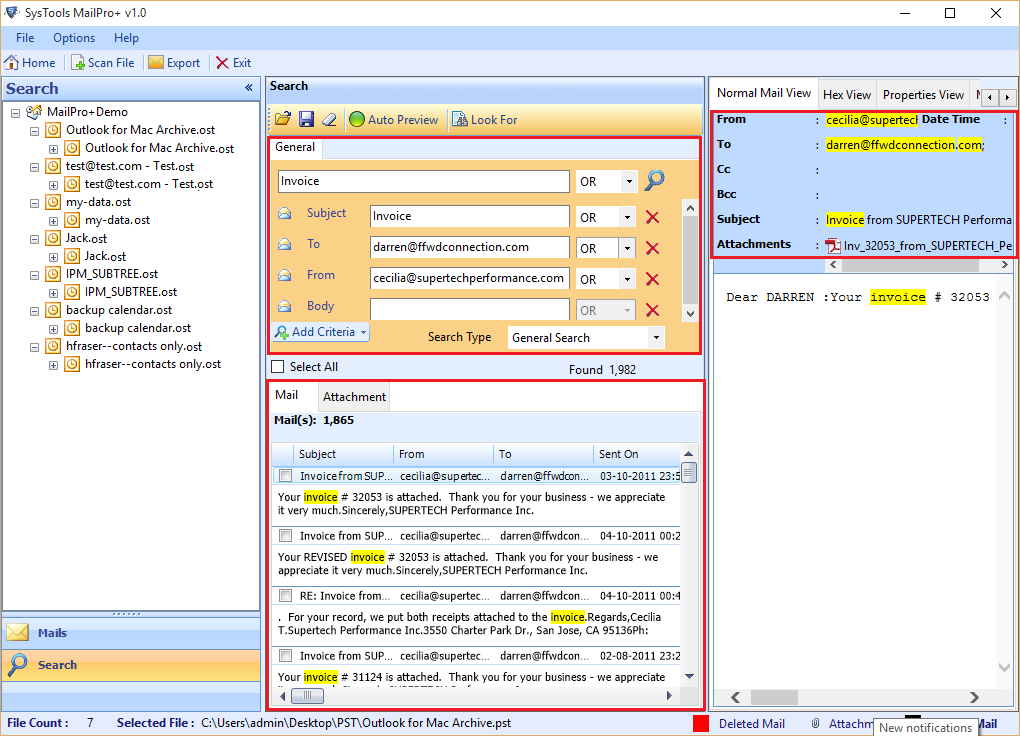The height and width of the screenshot is (736, 1020).
Task: Expand the nested my-data.ost node
Action: click(53, 221)
